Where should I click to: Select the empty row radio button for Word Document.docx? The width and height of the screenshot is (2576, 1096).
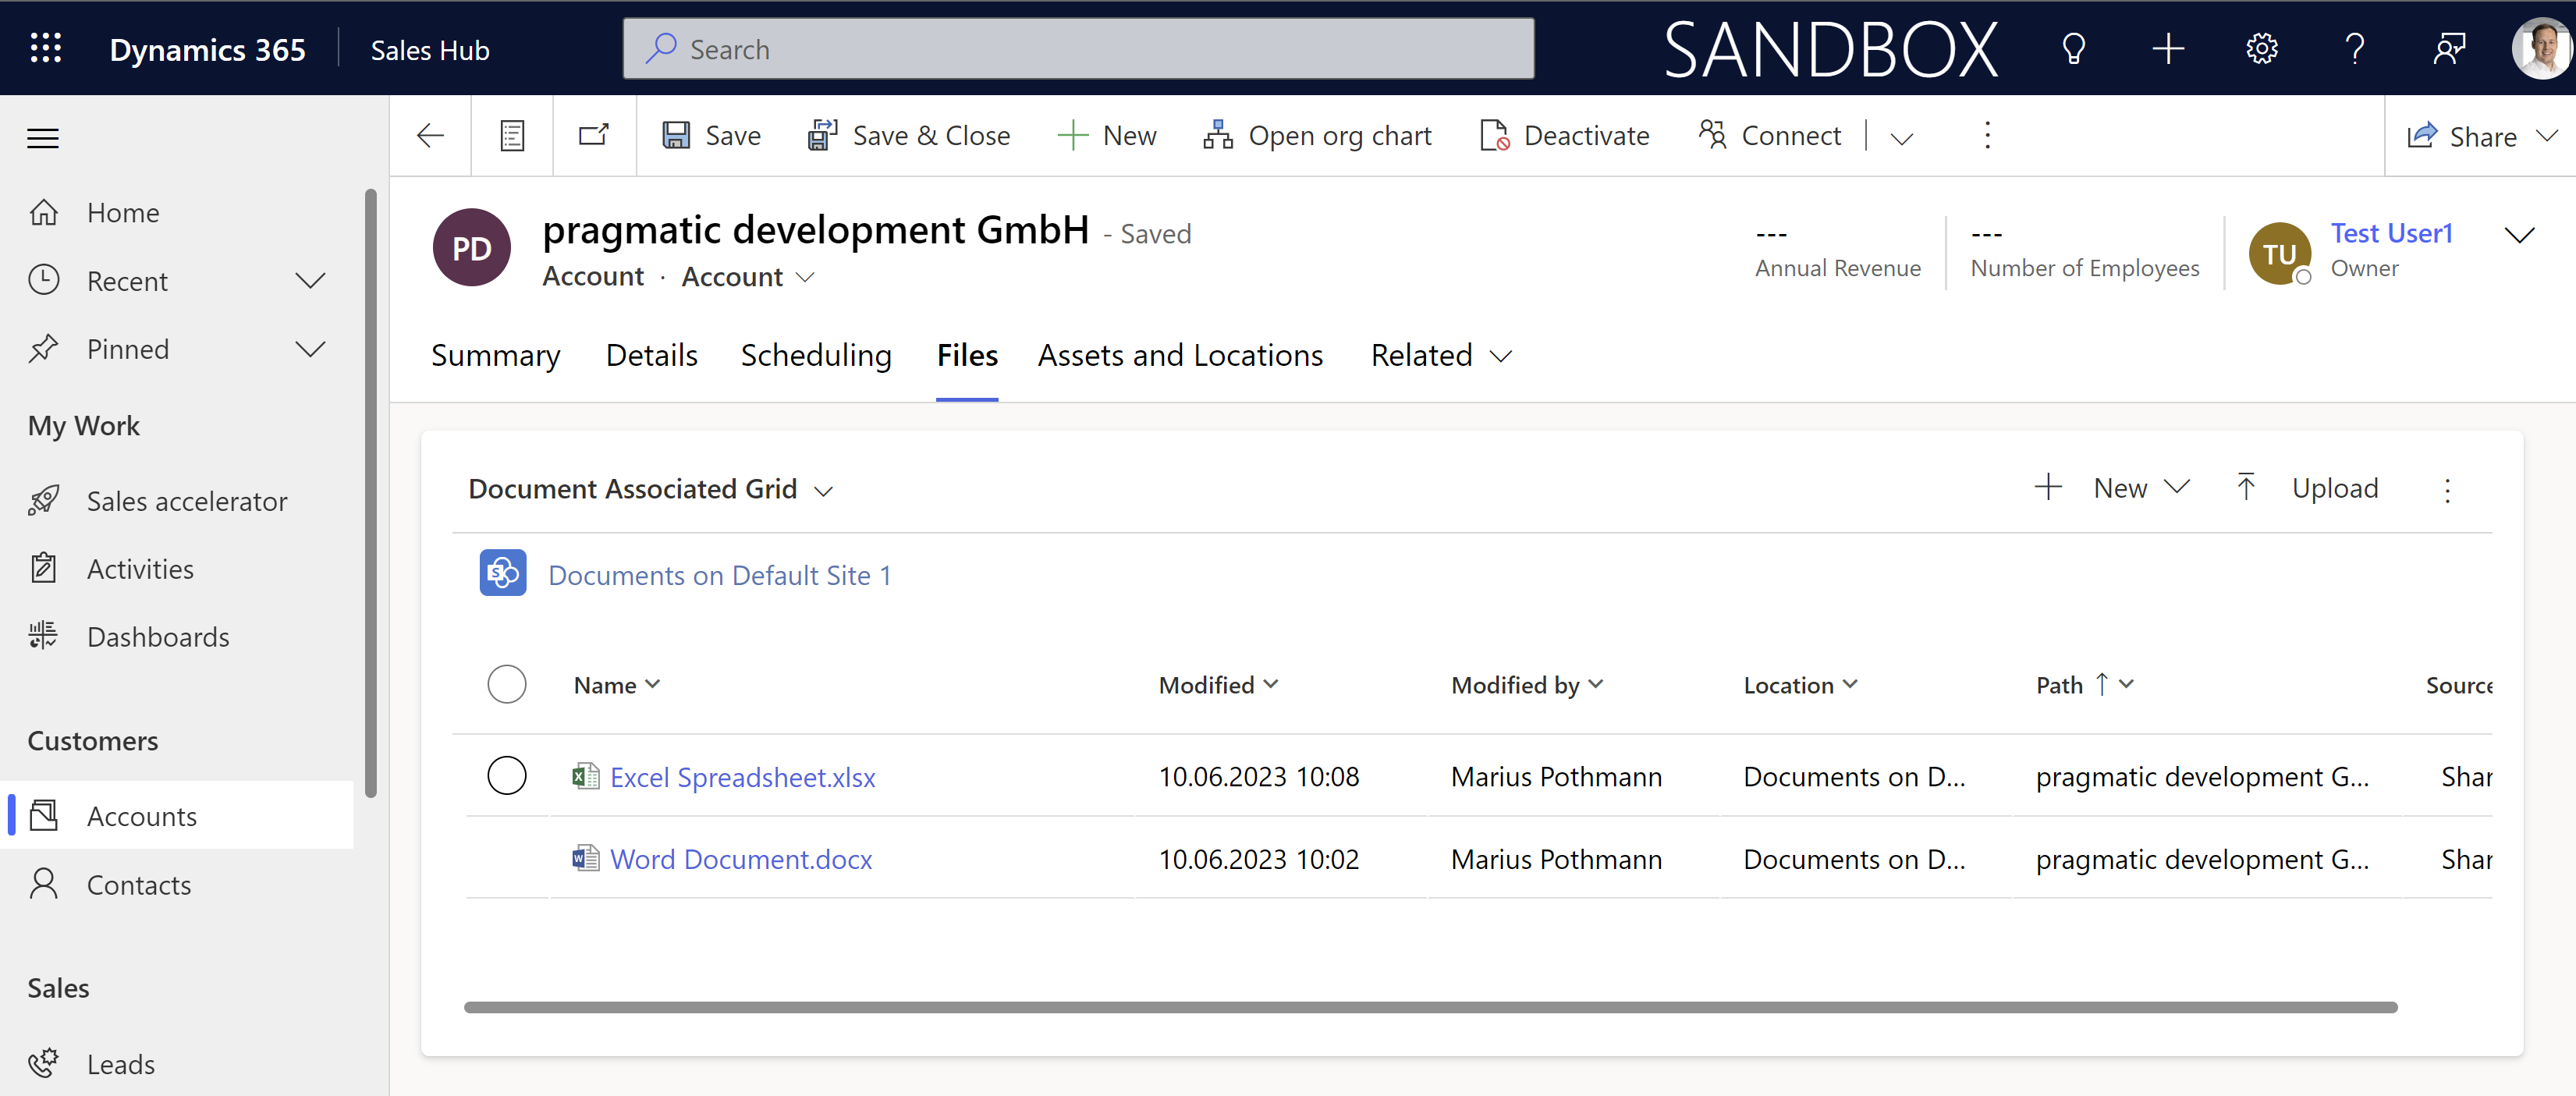[508, 856]
